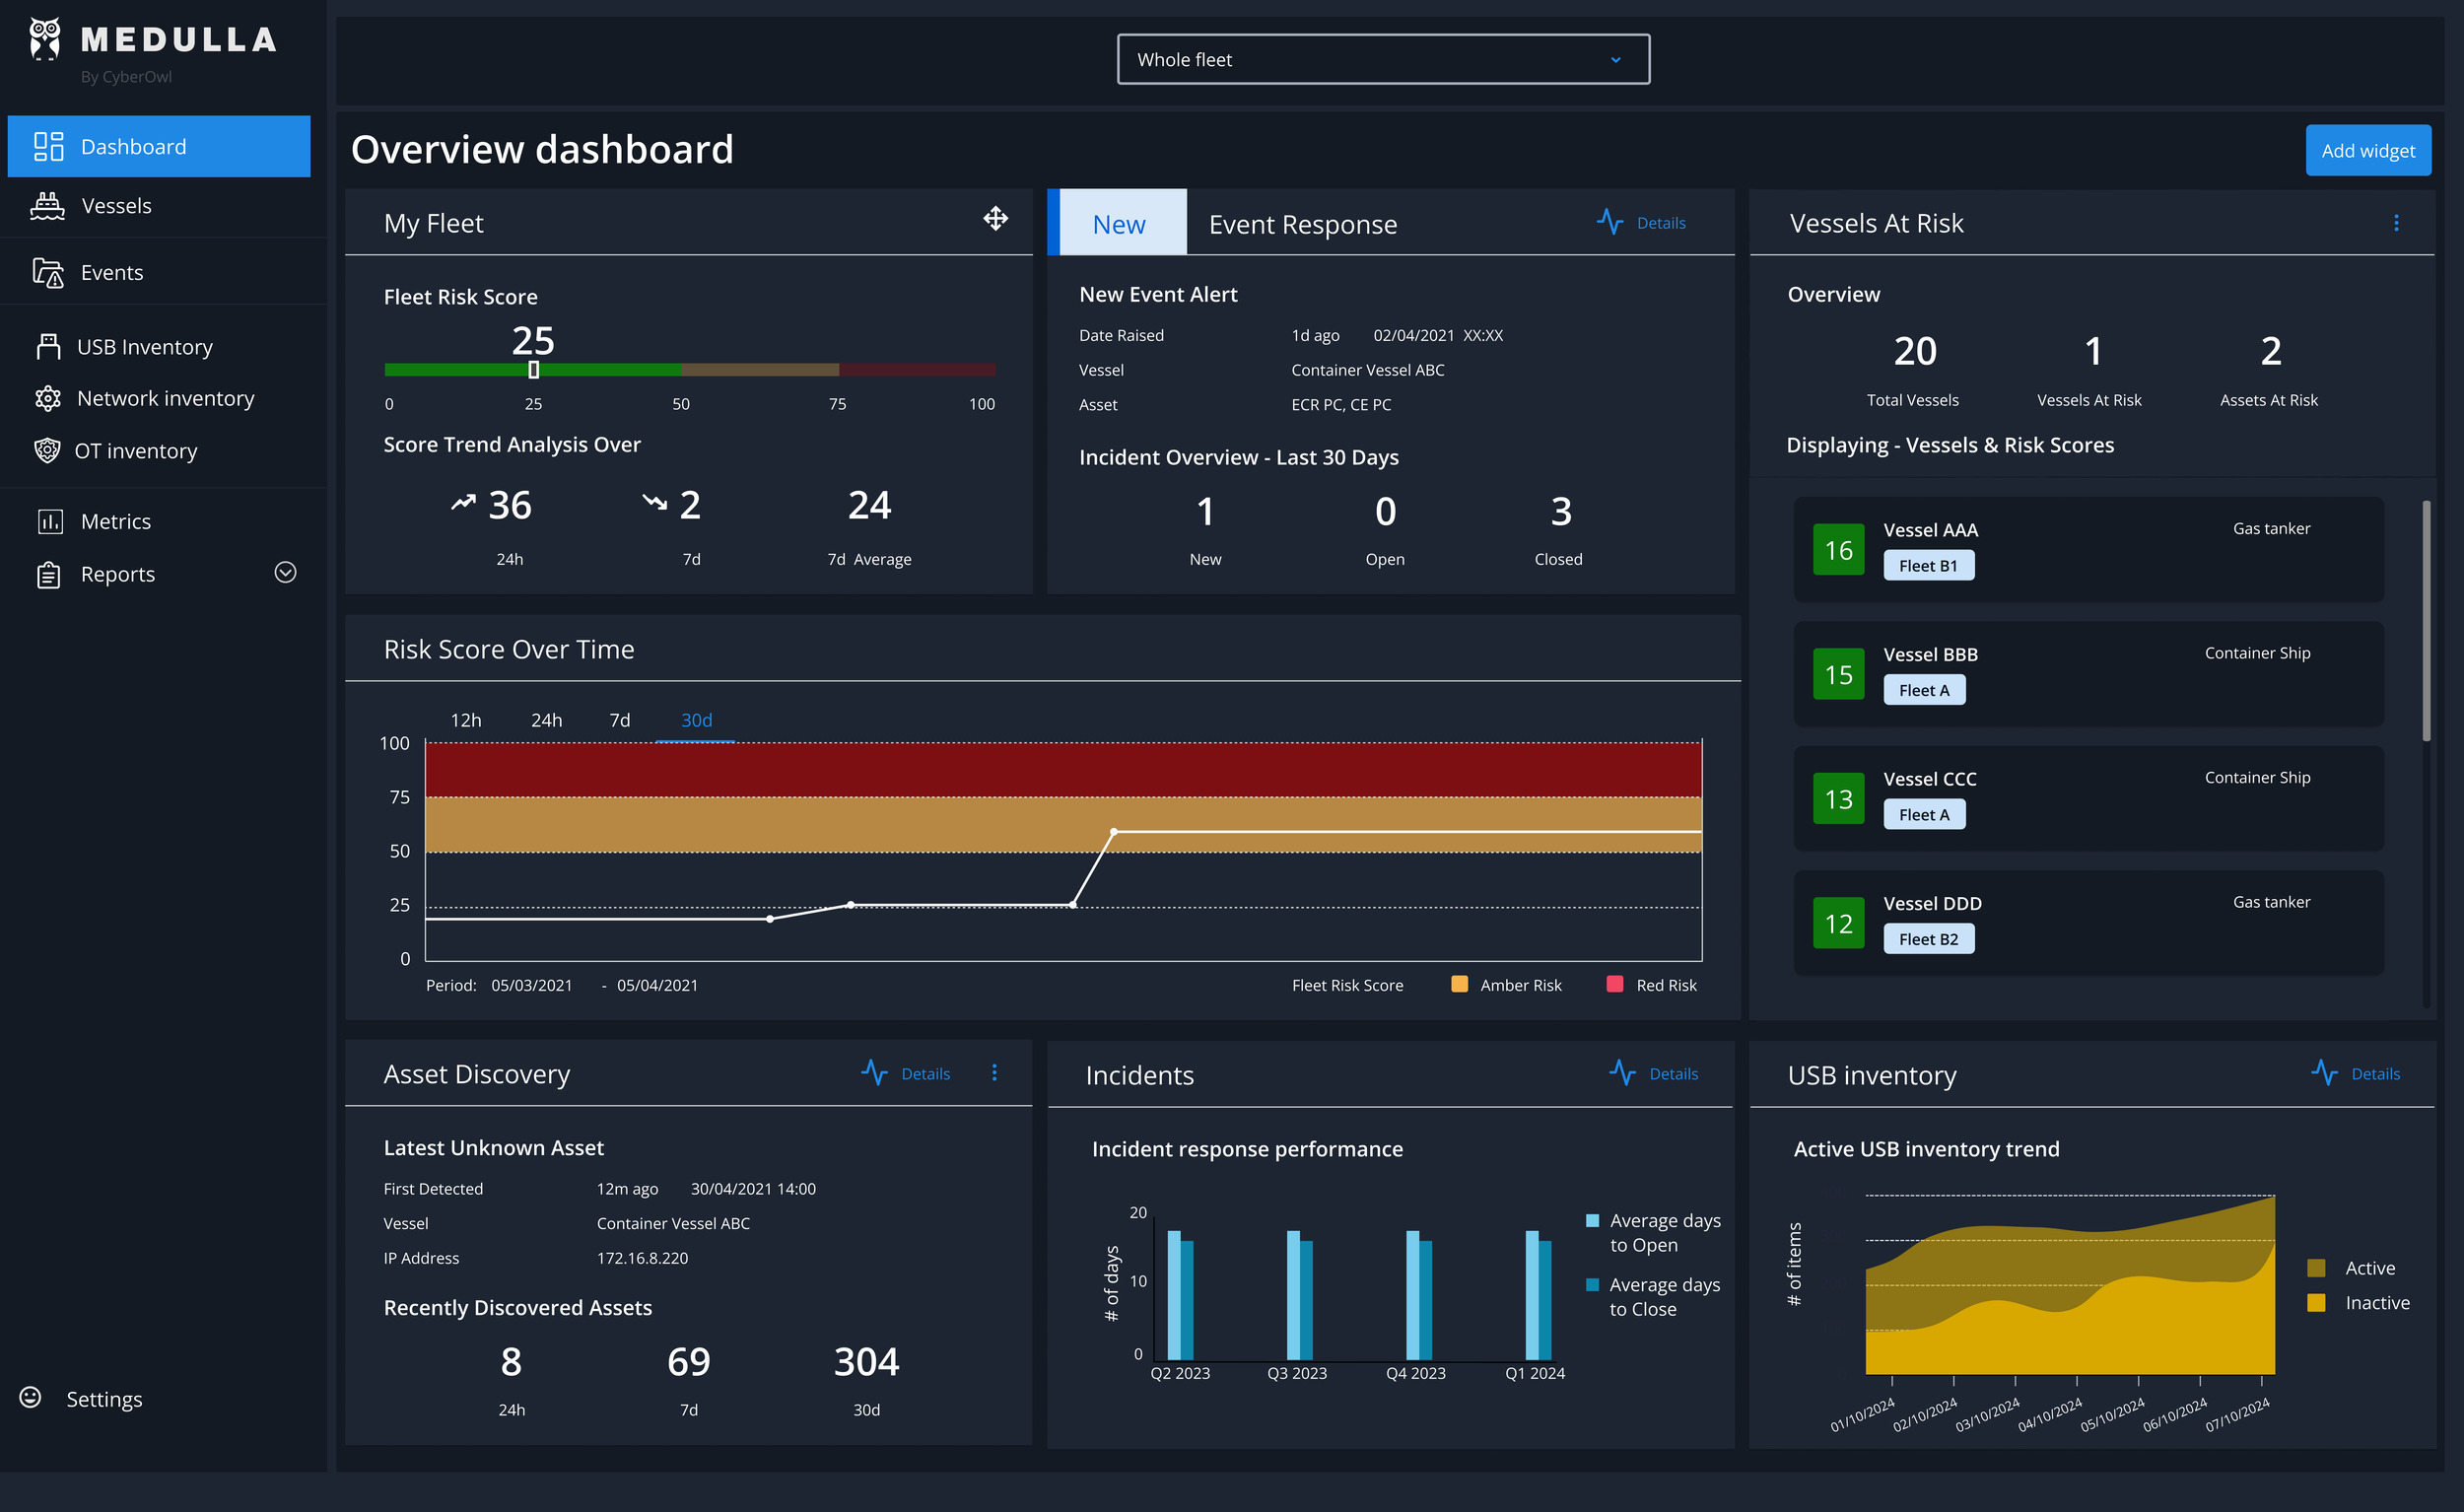This screenshot has width=2464, height=1512.
Task: Click the Settings smiley icon
Action: 31,1397
